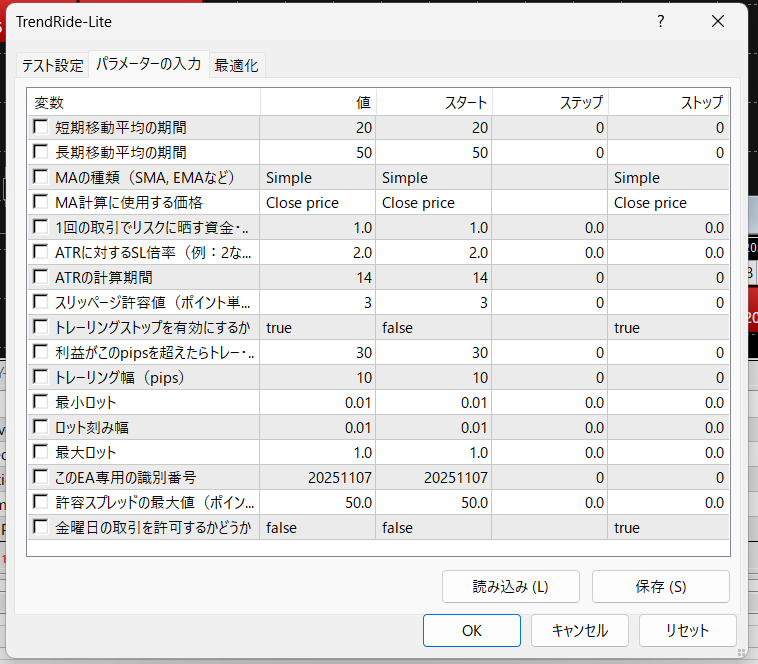Open the MAの種類 value dropdown showing Simple
Screen dimensions: 758x664
(317, 178)
